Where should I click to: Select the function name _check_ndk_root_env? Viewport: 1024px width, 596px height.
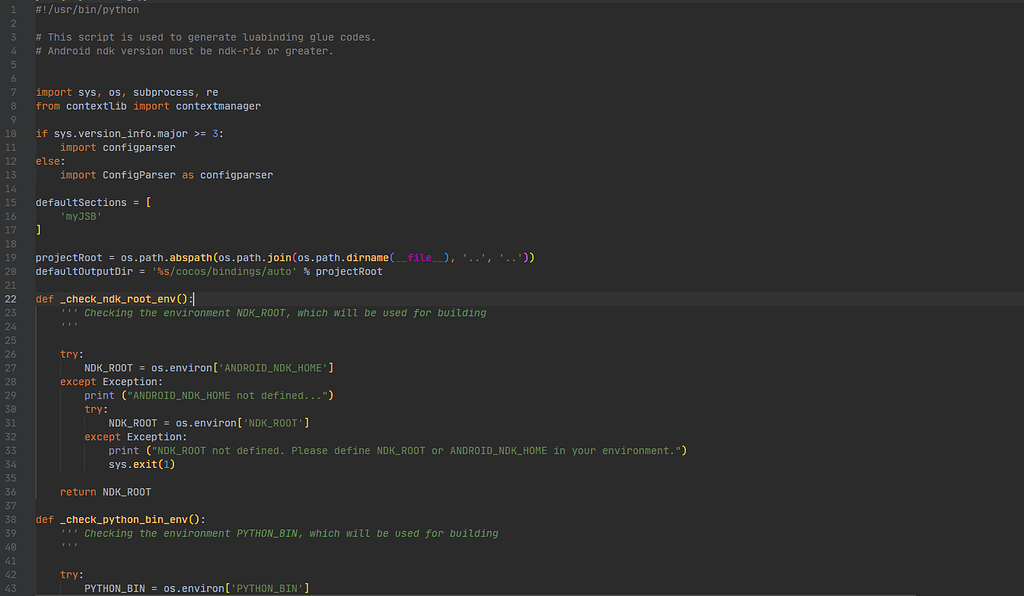[118, 298]
